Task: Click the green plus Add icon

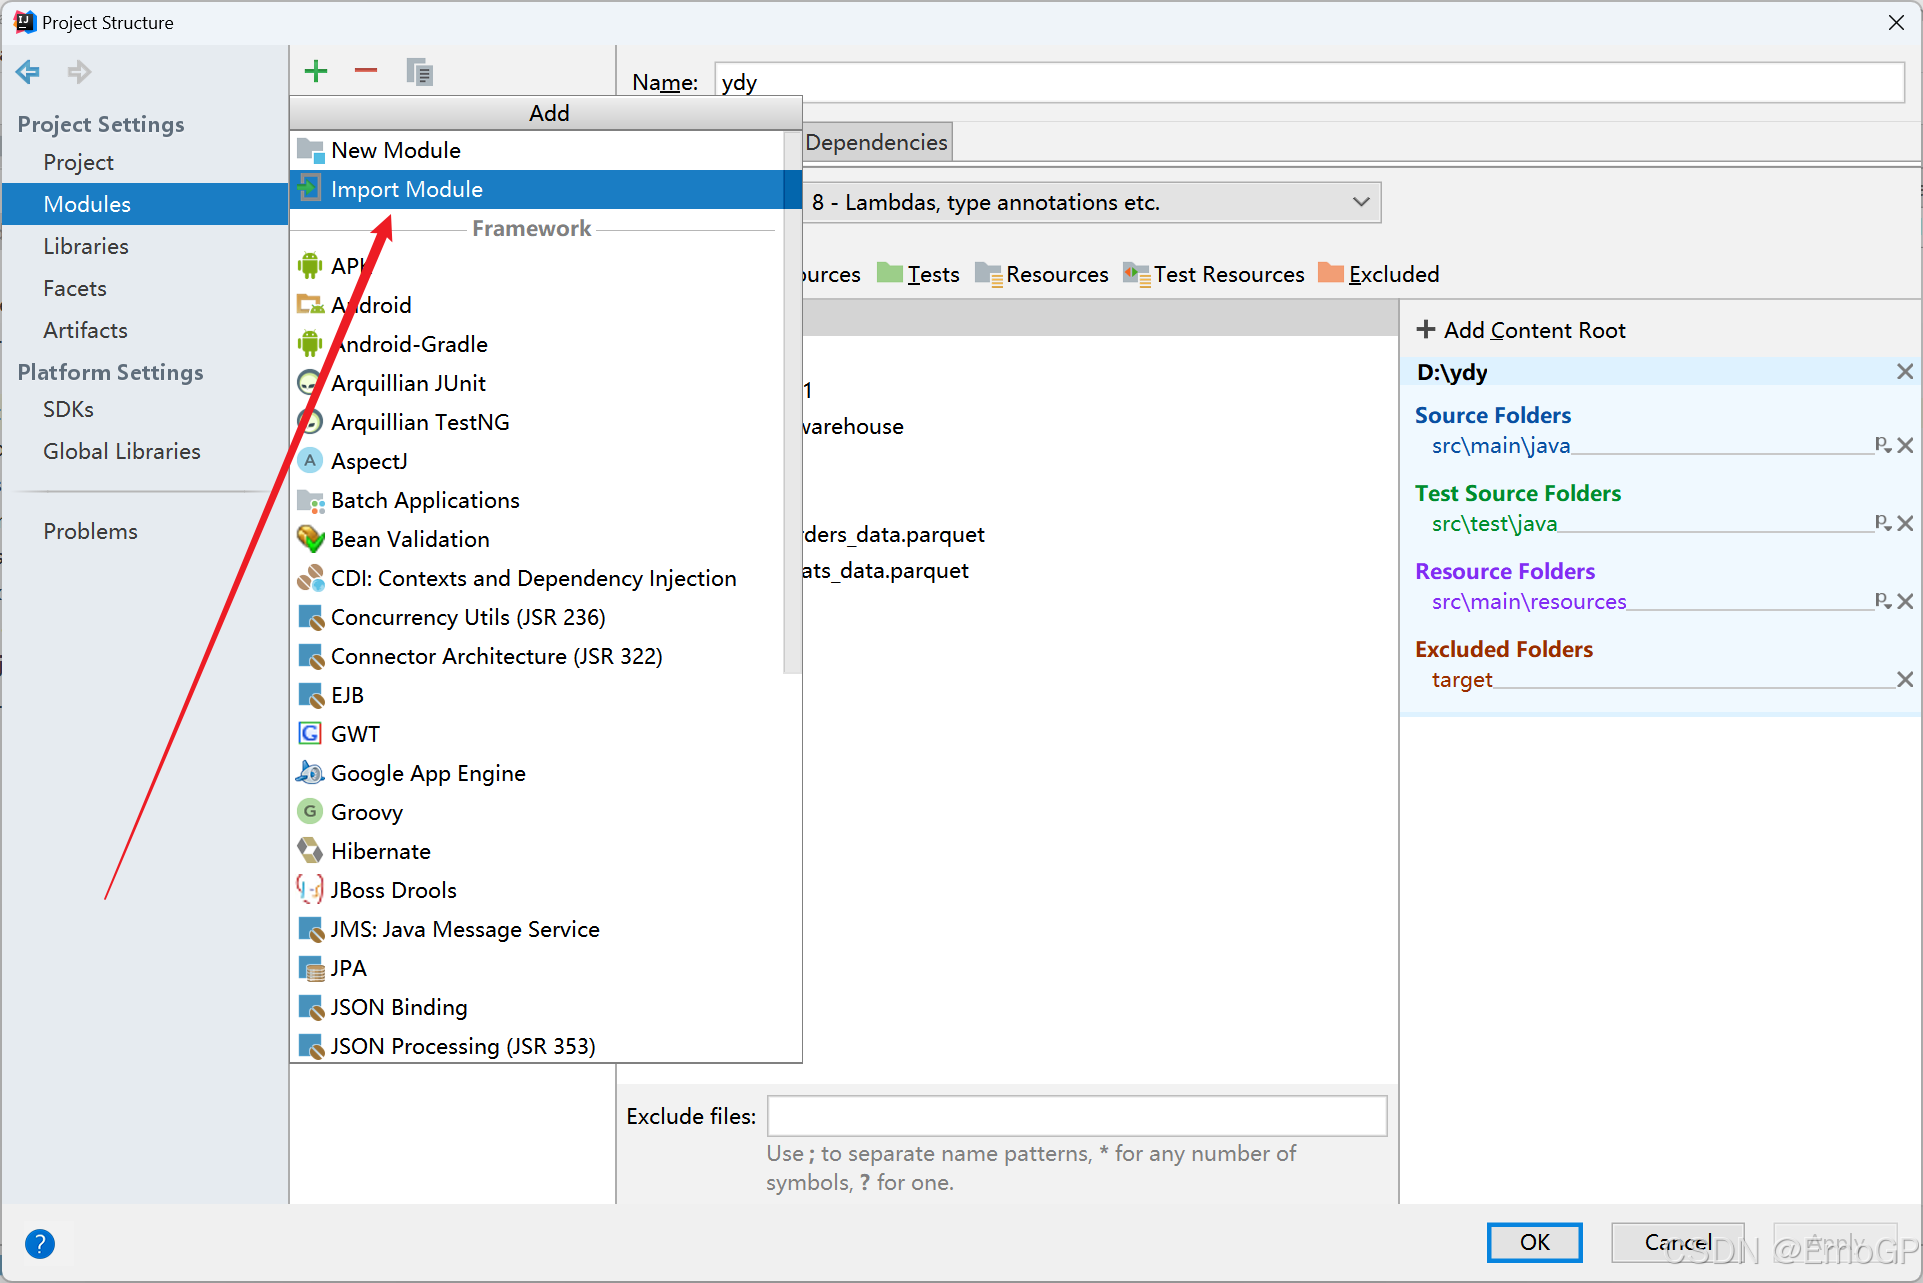Action: (316, 71)
